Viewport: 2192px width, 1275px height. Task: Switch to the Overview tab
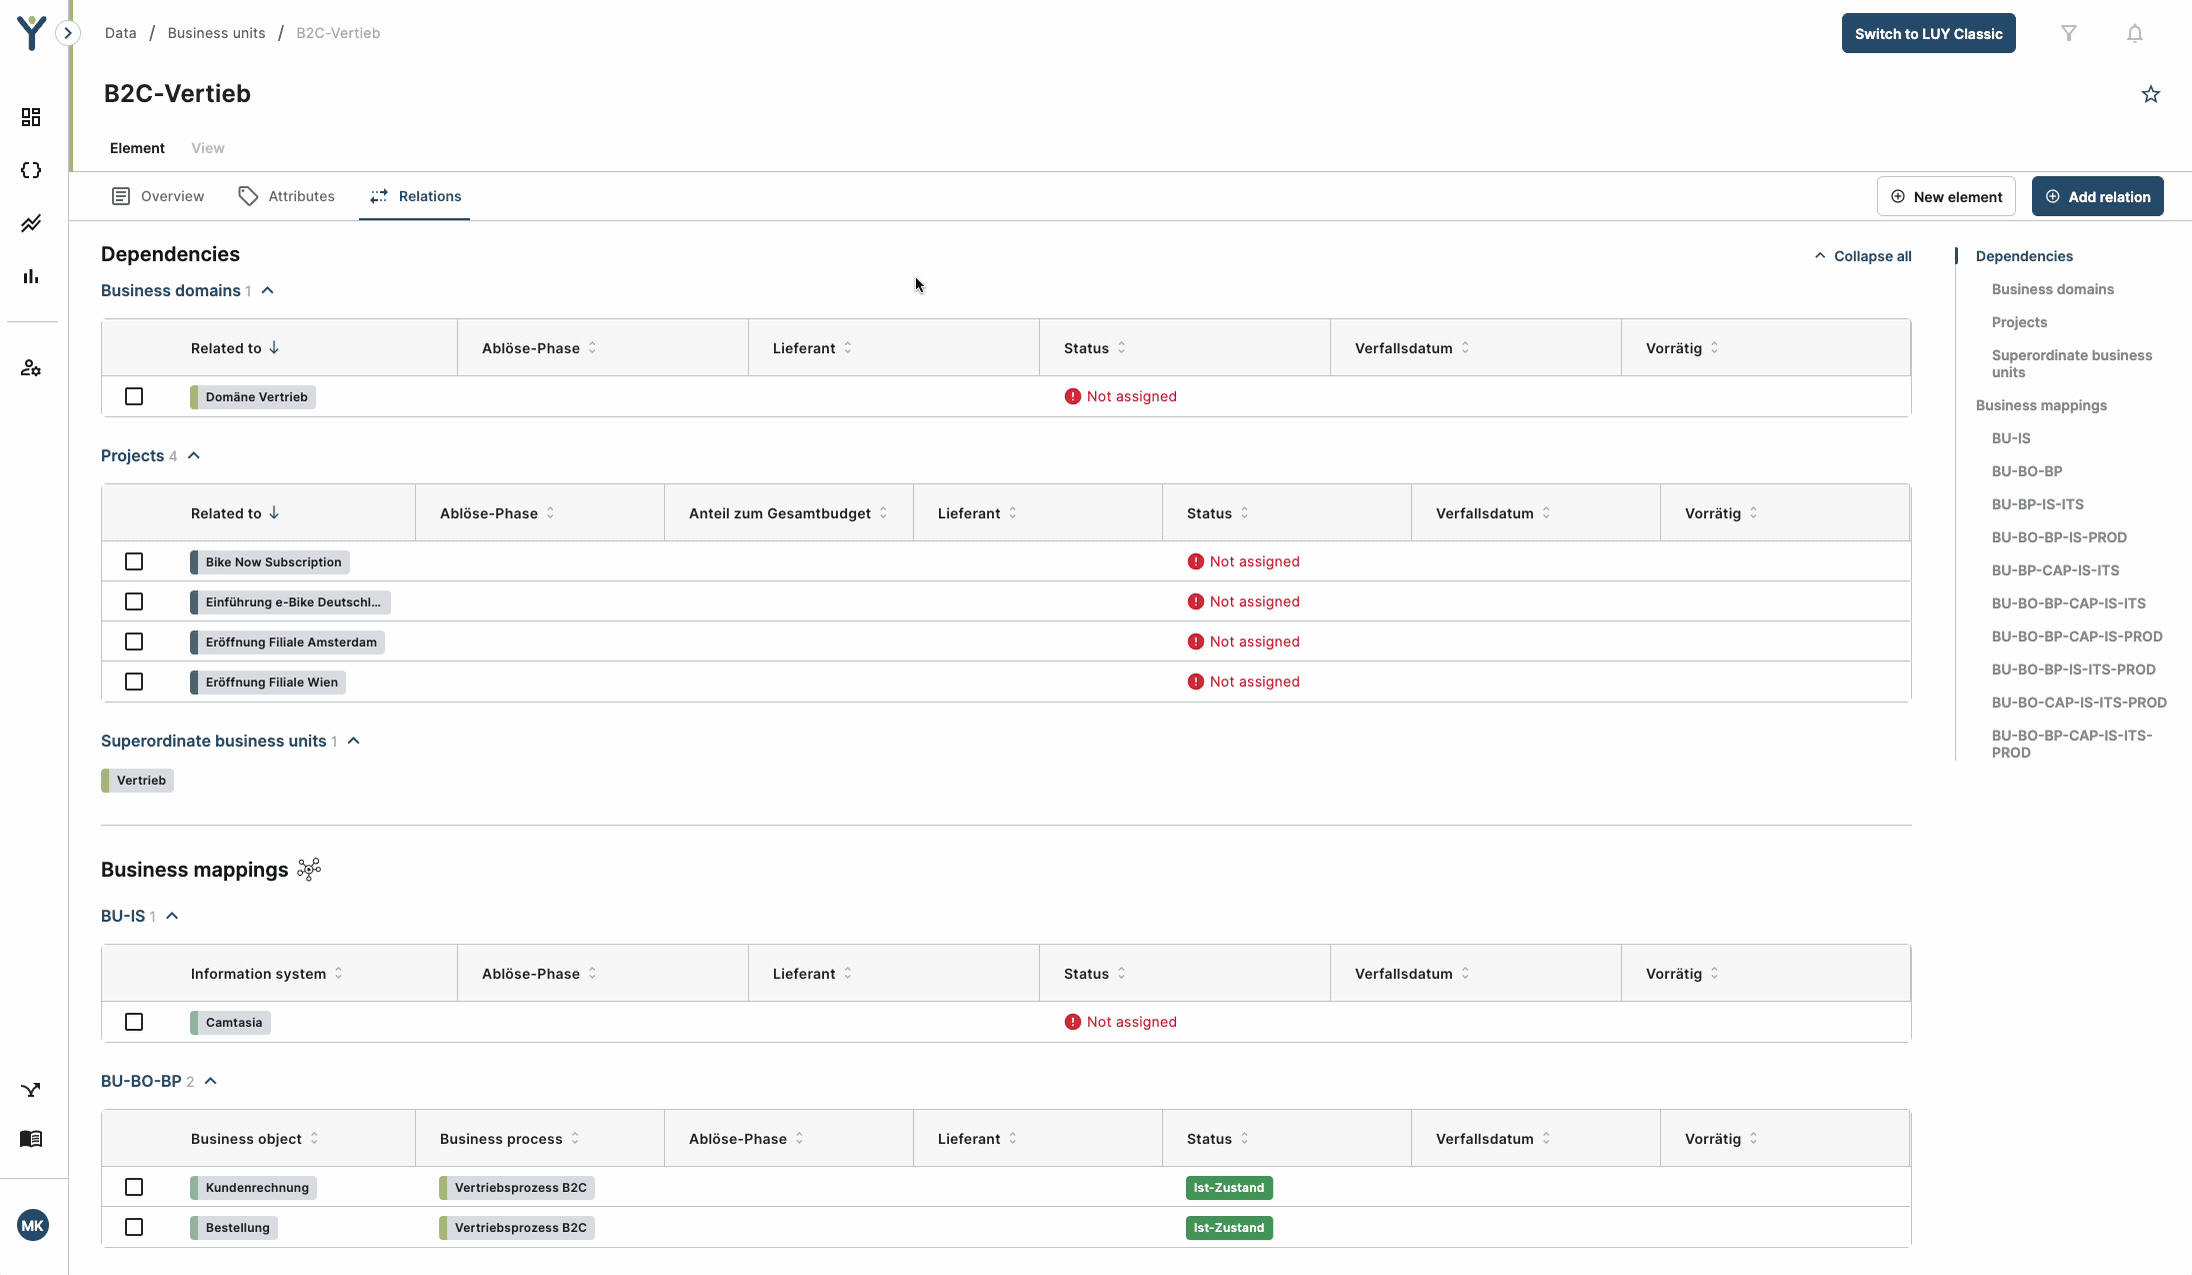[158, 196]
